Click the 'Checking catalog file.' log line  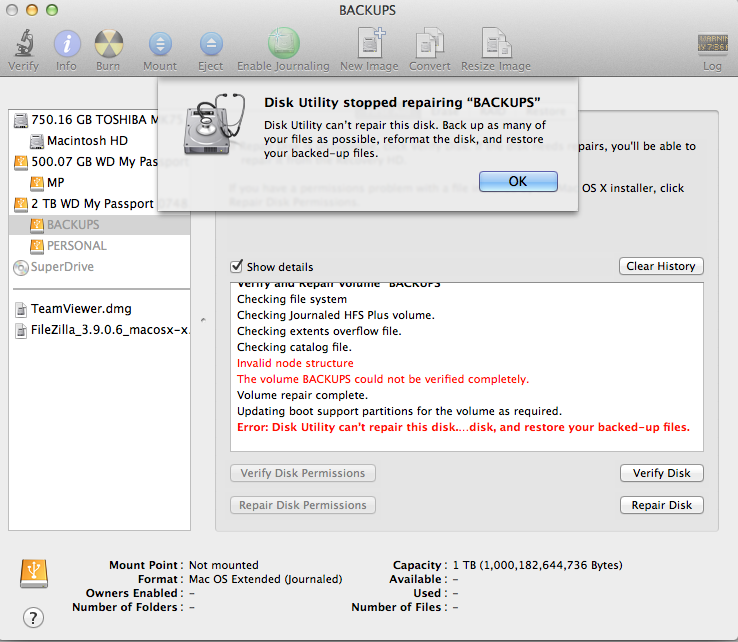pos(294,347)
